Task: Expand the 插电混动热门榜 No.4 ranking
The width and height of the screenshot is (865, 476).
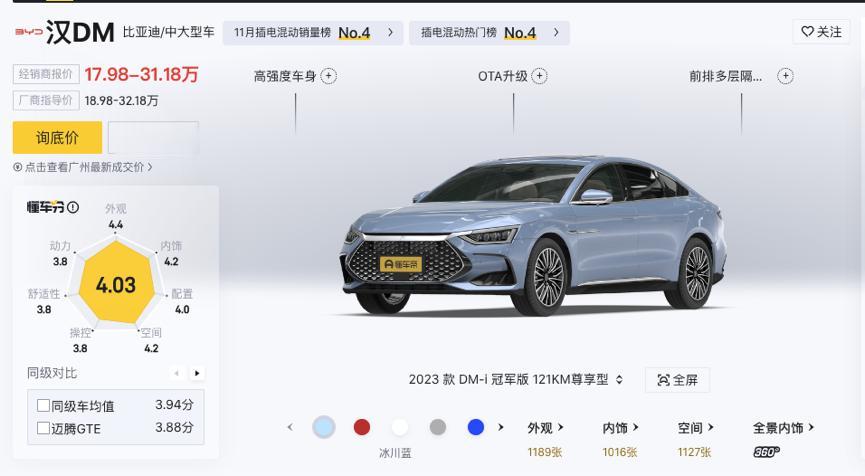Action: point(489,33)
